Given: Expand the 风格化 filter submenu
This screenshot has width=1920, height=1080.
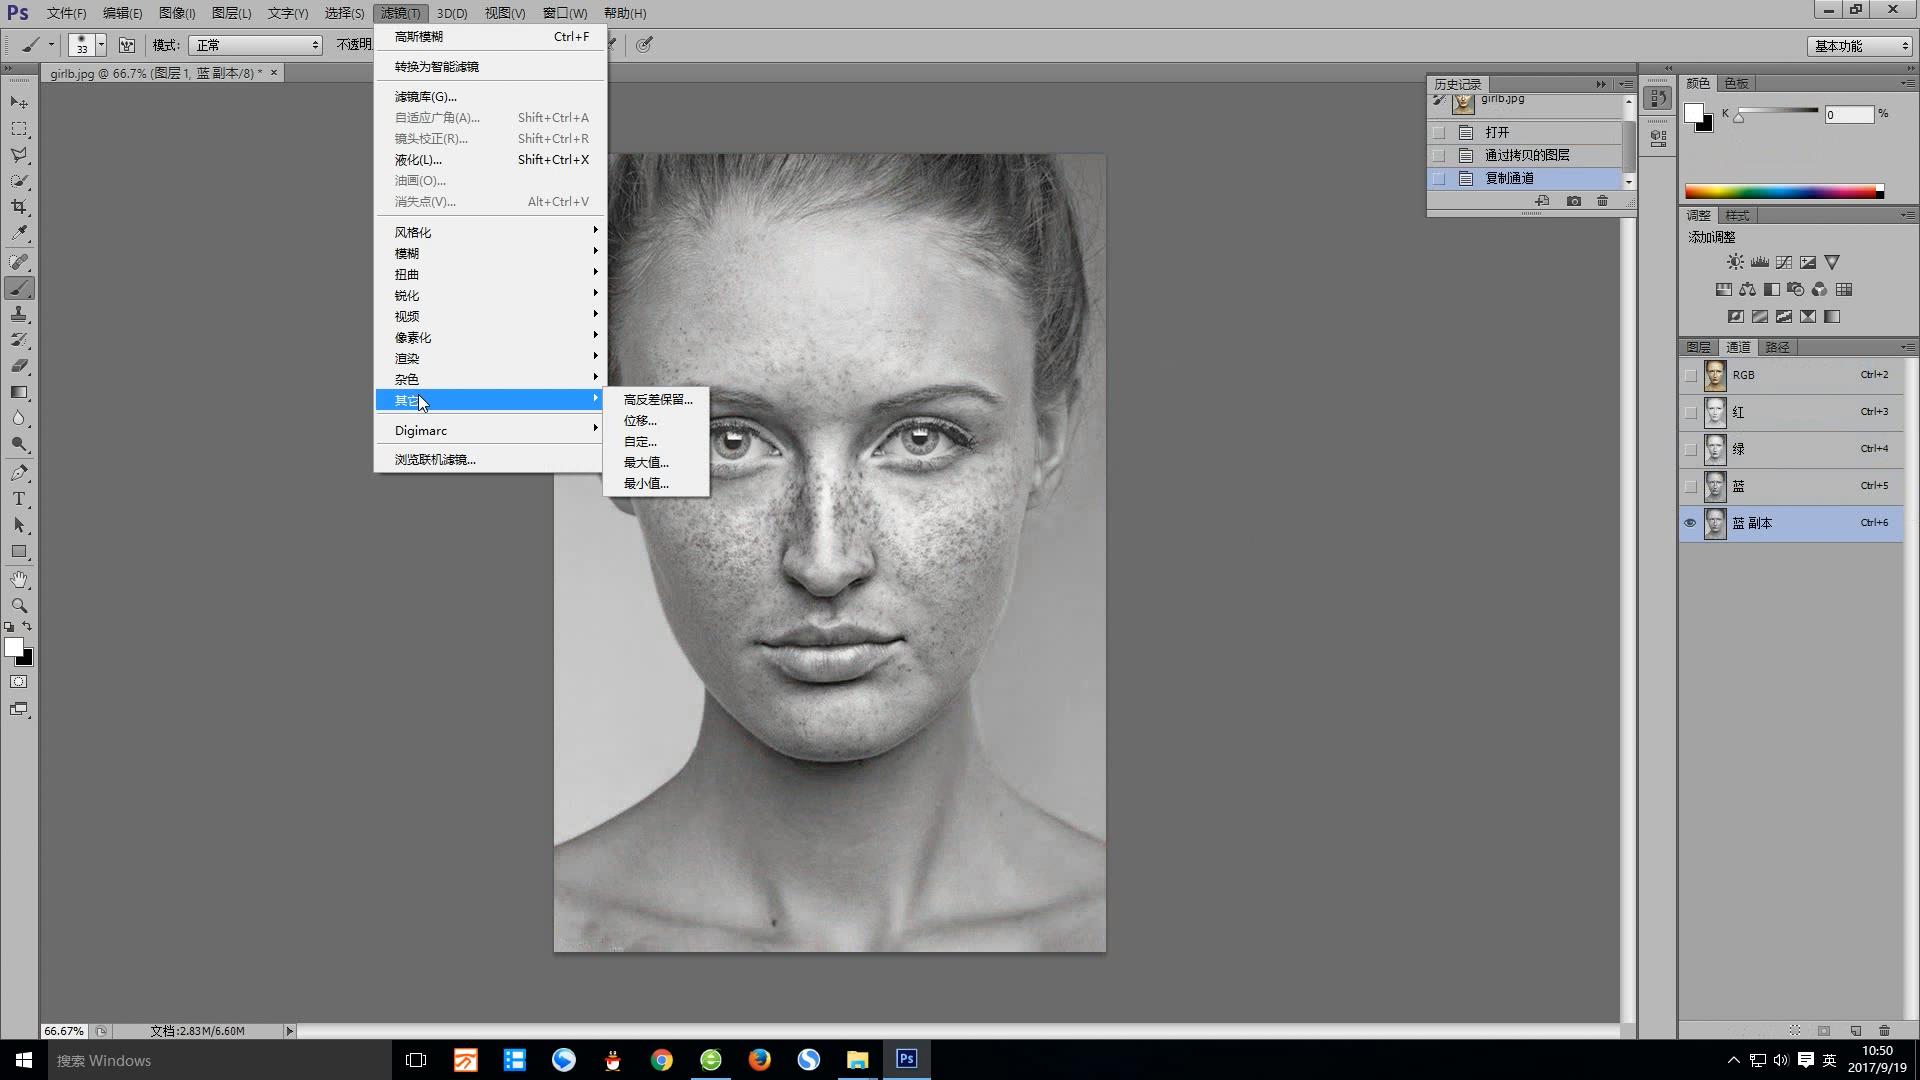Looking at the screenshot, I should click(x=490, y=232).
